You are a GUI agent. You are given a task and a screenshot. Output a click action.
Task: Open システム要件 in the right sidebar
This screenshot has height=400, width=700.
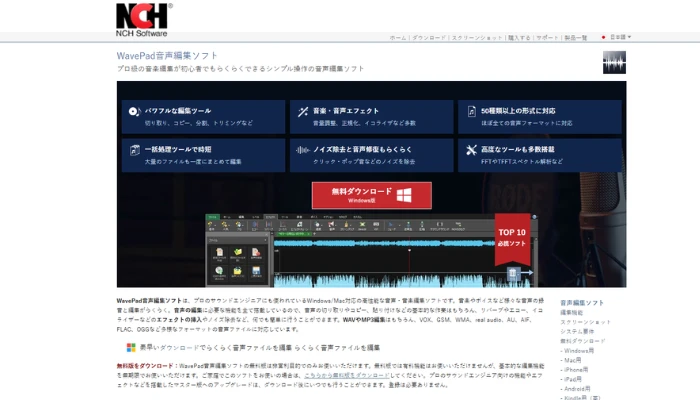pos(577,331)
